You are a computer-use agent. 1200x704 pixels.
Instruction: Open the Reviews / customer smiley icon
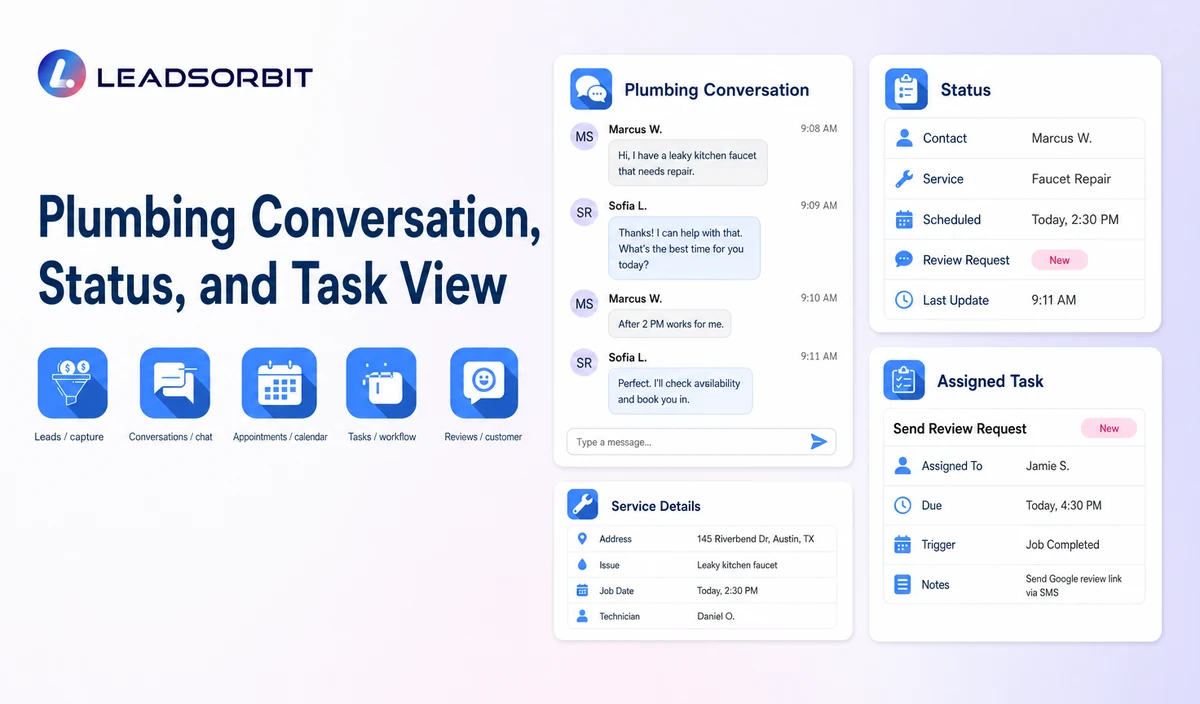[x=484, y=383]
